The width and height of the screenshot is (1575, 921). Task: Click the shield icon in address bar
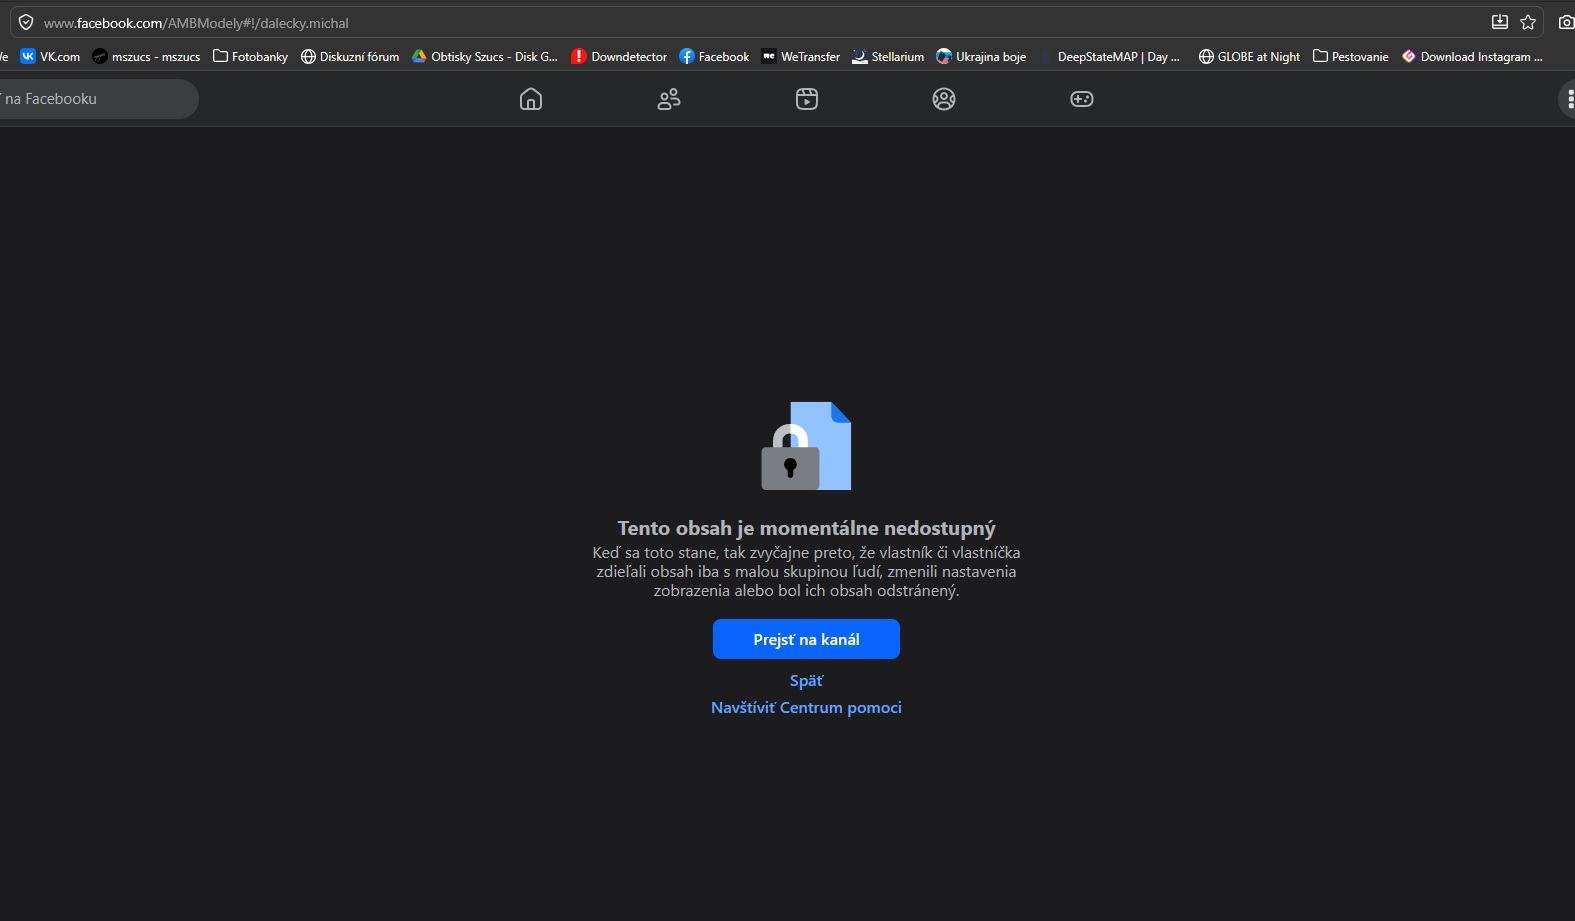point(26,22)
